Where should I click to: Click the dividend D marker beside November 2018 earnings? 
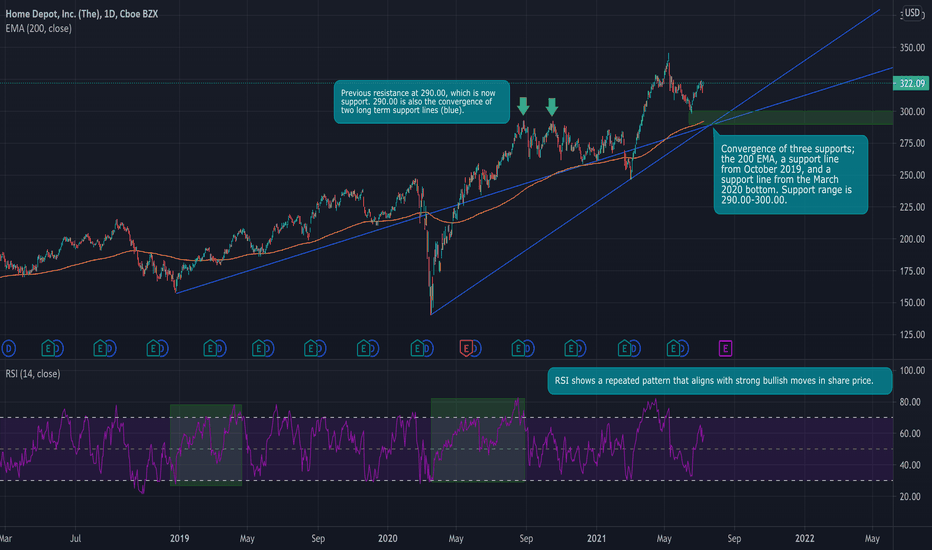point(163,348)
